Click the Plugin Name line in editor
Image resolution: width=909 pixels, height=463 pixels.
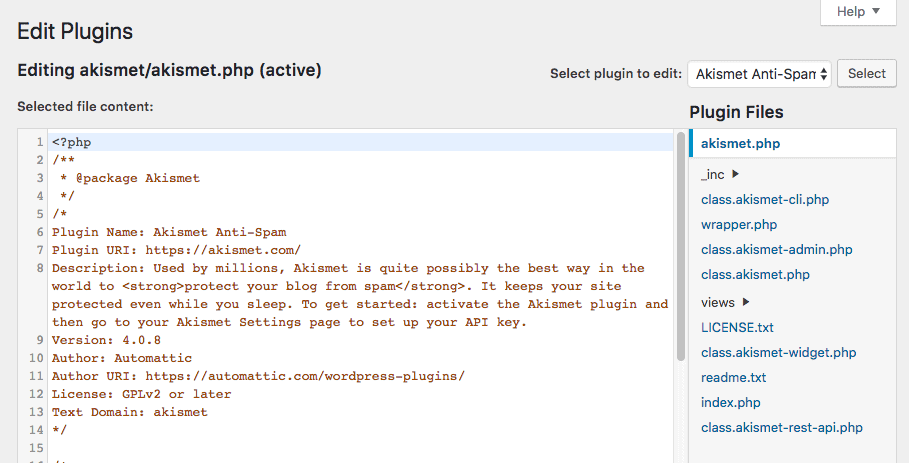coord(160,232)
